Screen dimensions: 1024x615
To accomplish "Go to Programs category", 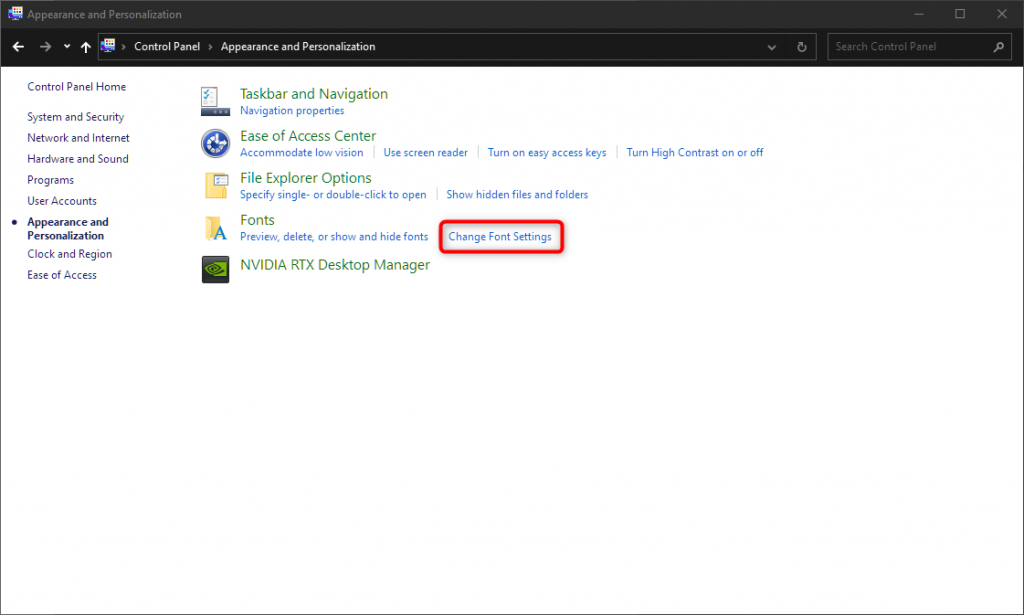I will (x=50, y=180).
